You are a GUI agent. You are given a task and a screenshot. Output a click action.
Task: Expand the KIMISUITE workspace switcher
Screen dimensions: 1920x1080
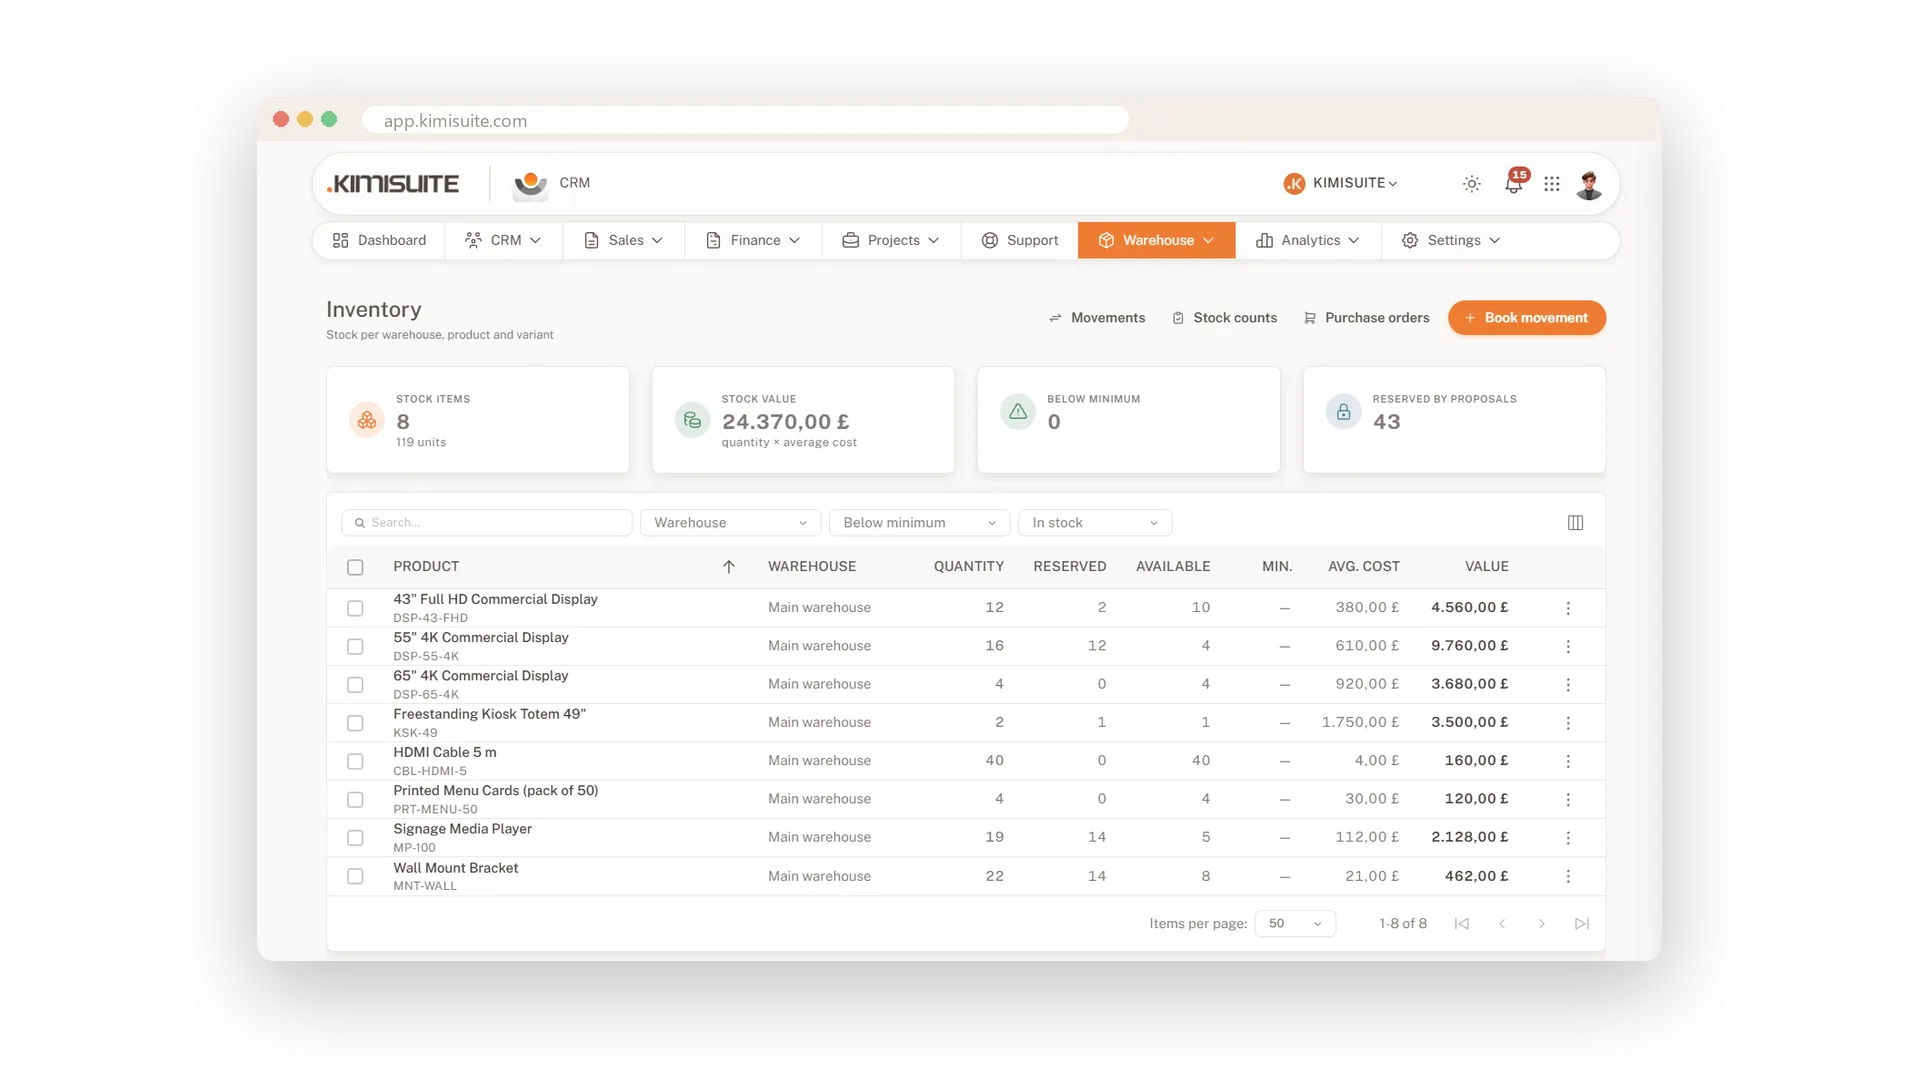click(1341, 183)
